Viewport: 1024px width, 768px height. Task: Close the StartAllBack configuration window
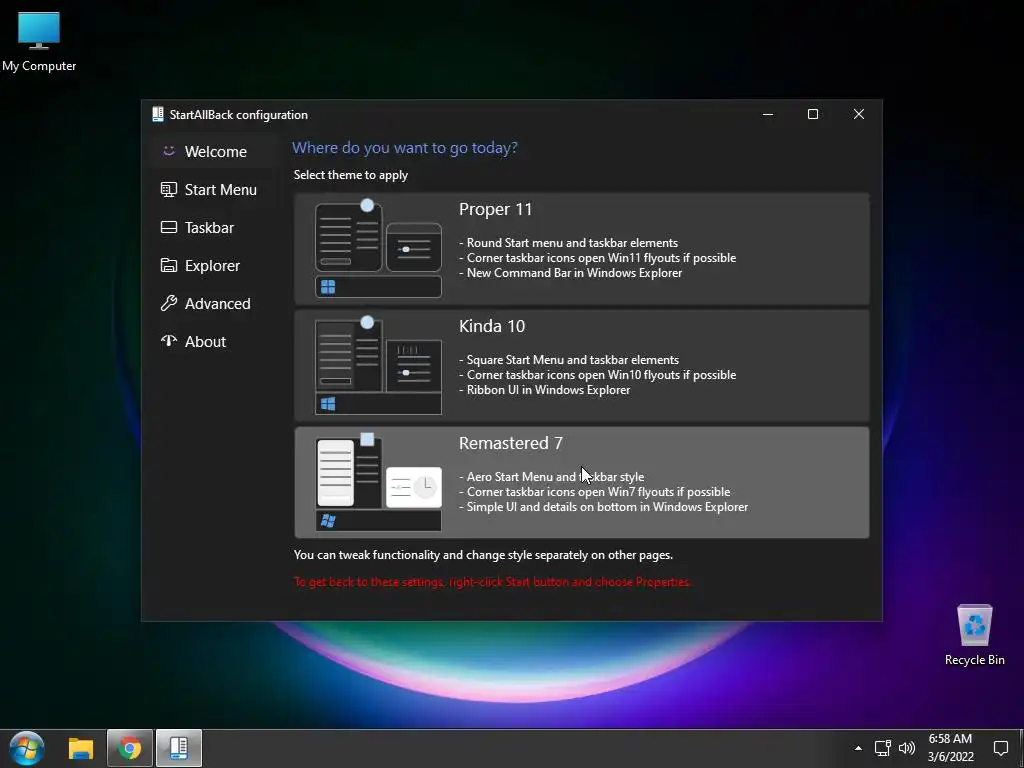[x=859, y=114]
